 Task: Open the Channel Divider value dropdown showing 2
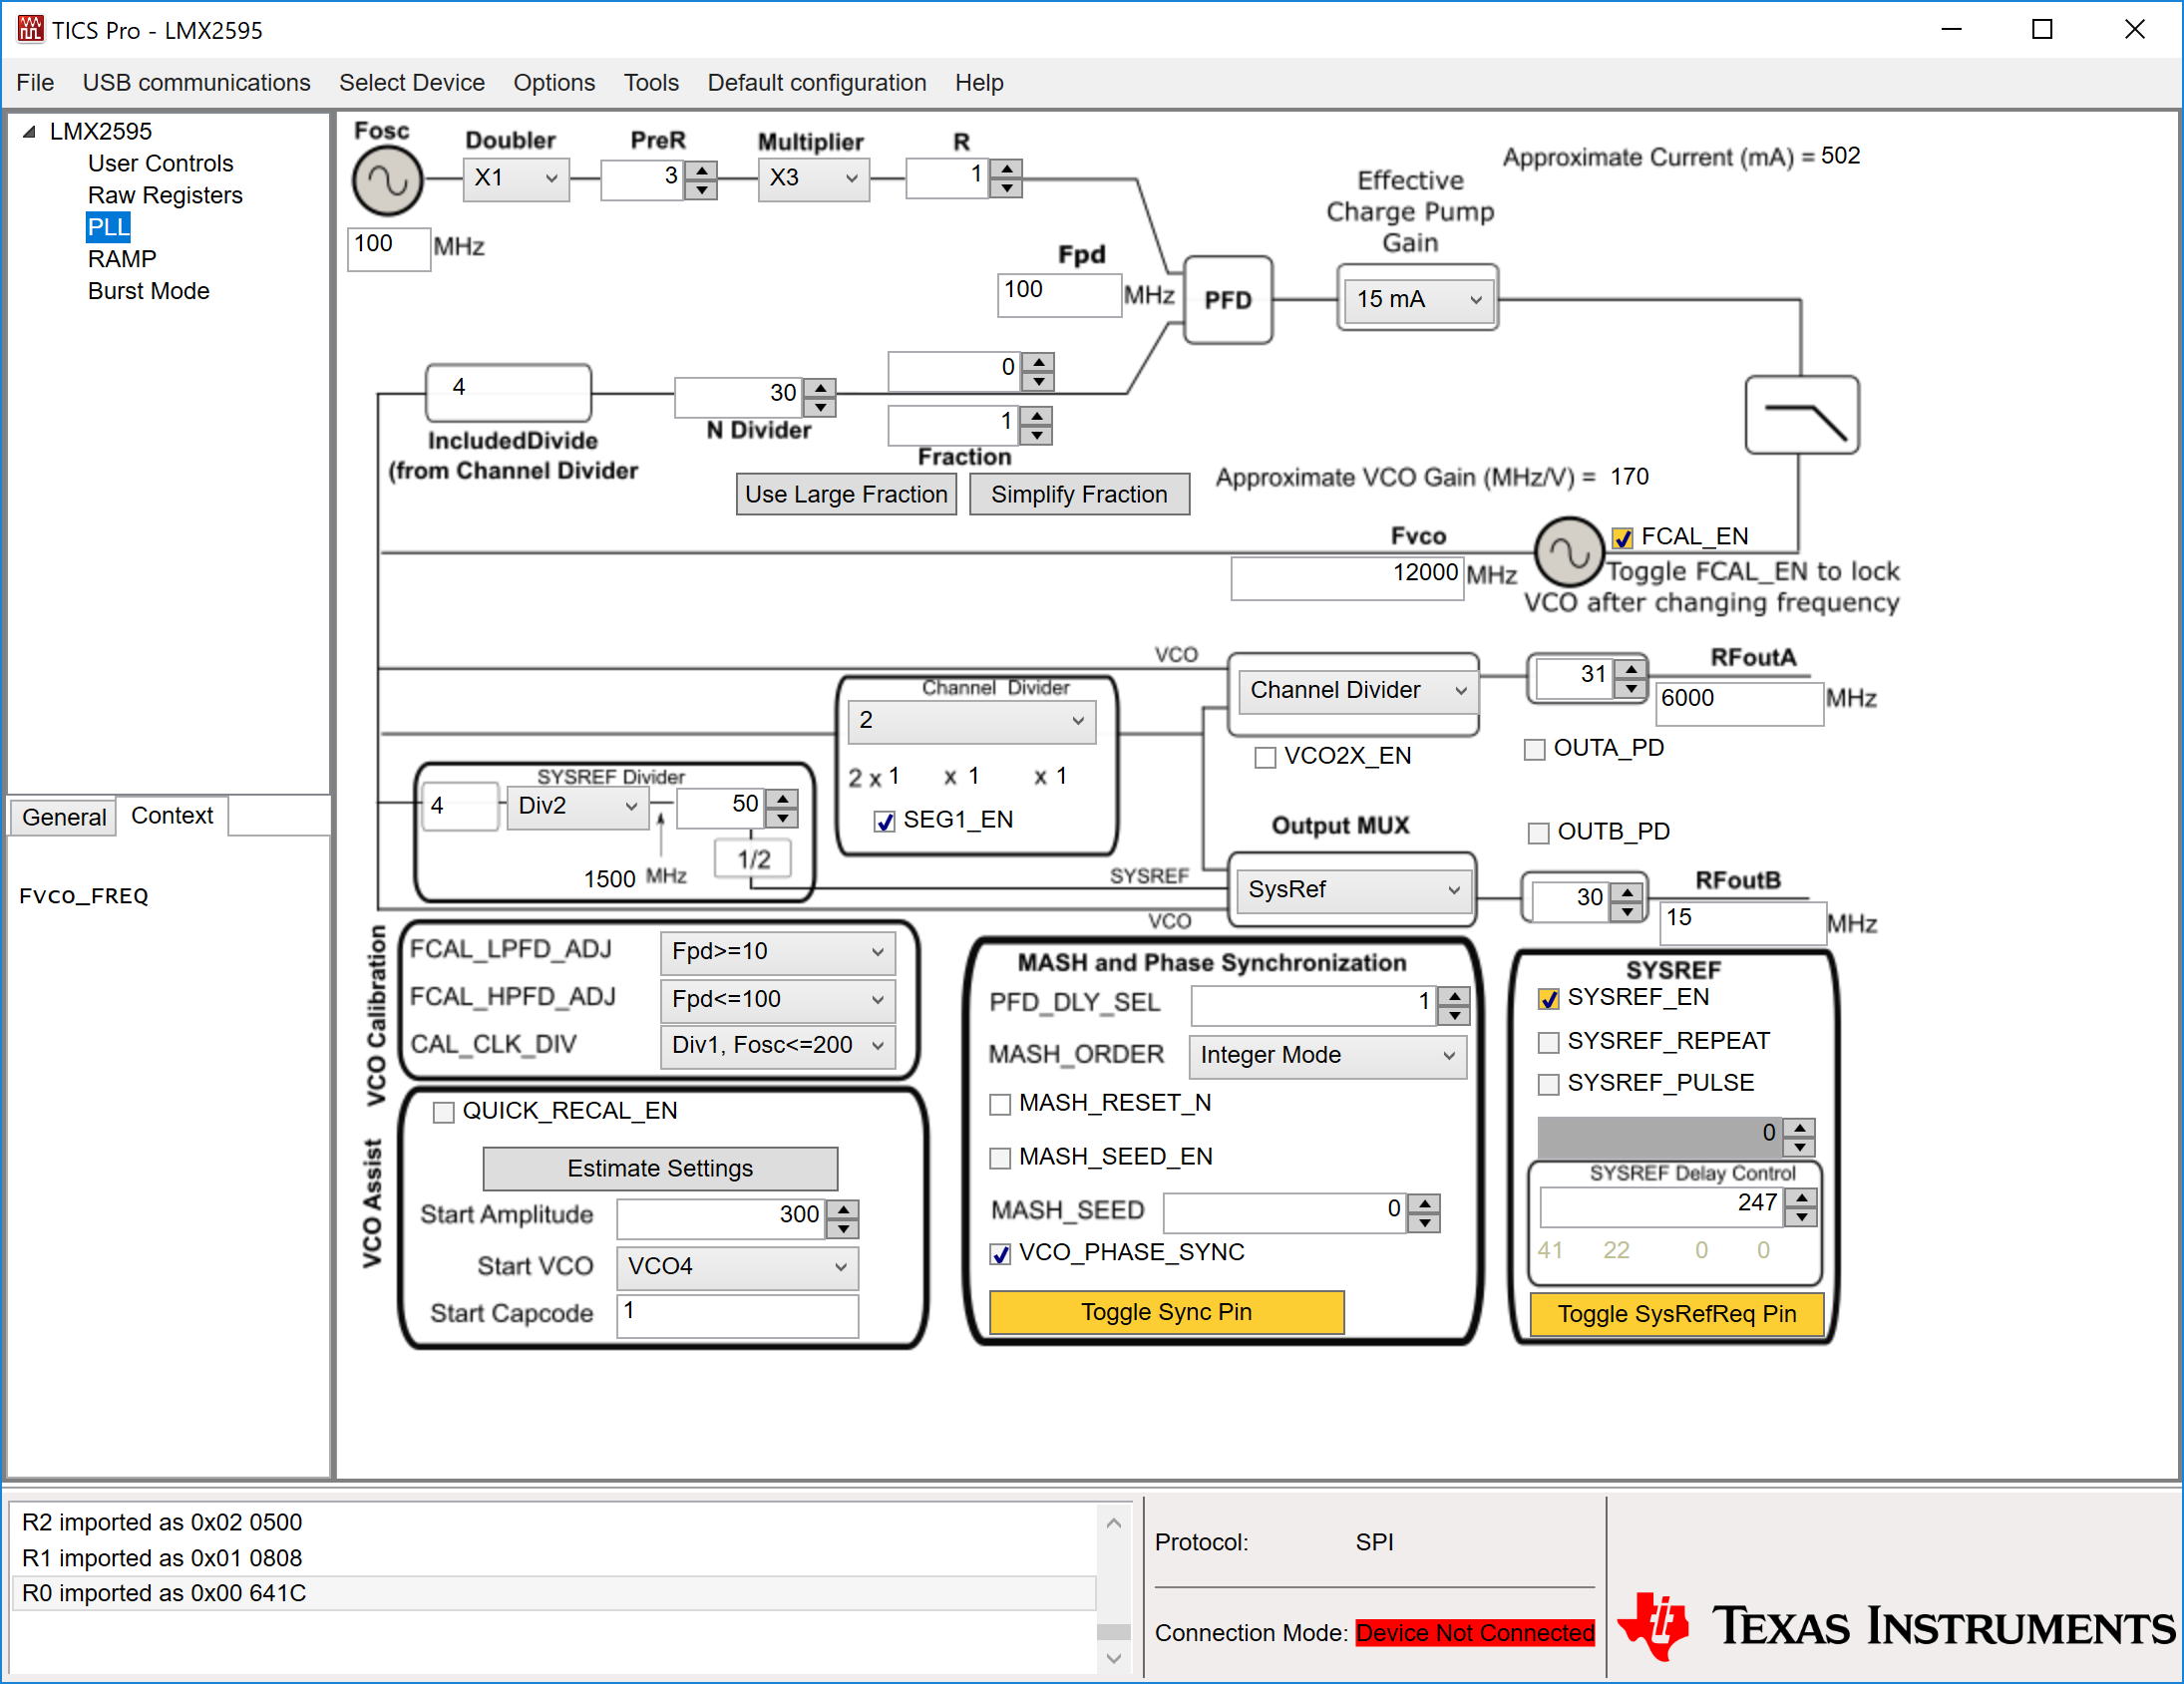[971, 721]
